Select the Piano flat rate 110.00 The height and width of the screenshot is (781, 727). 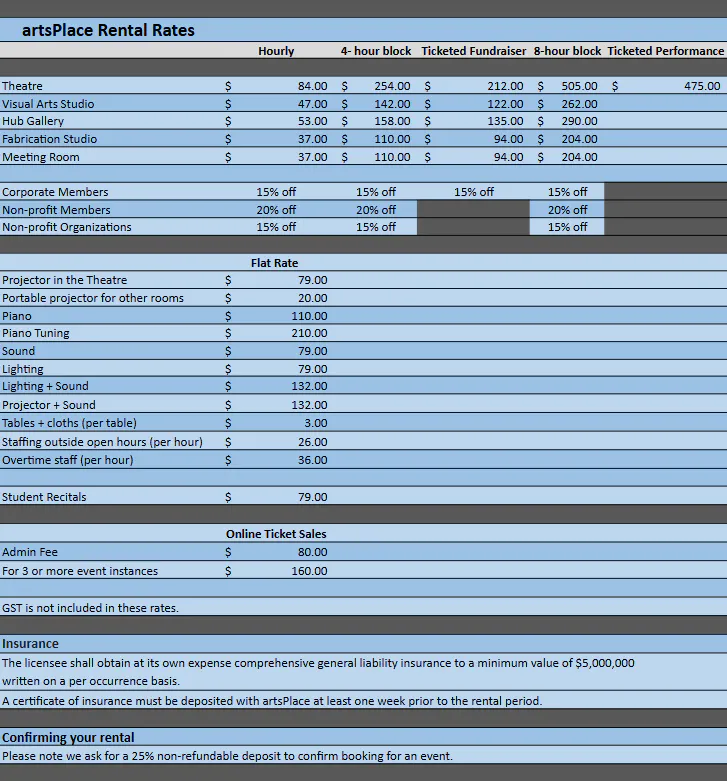309,316
